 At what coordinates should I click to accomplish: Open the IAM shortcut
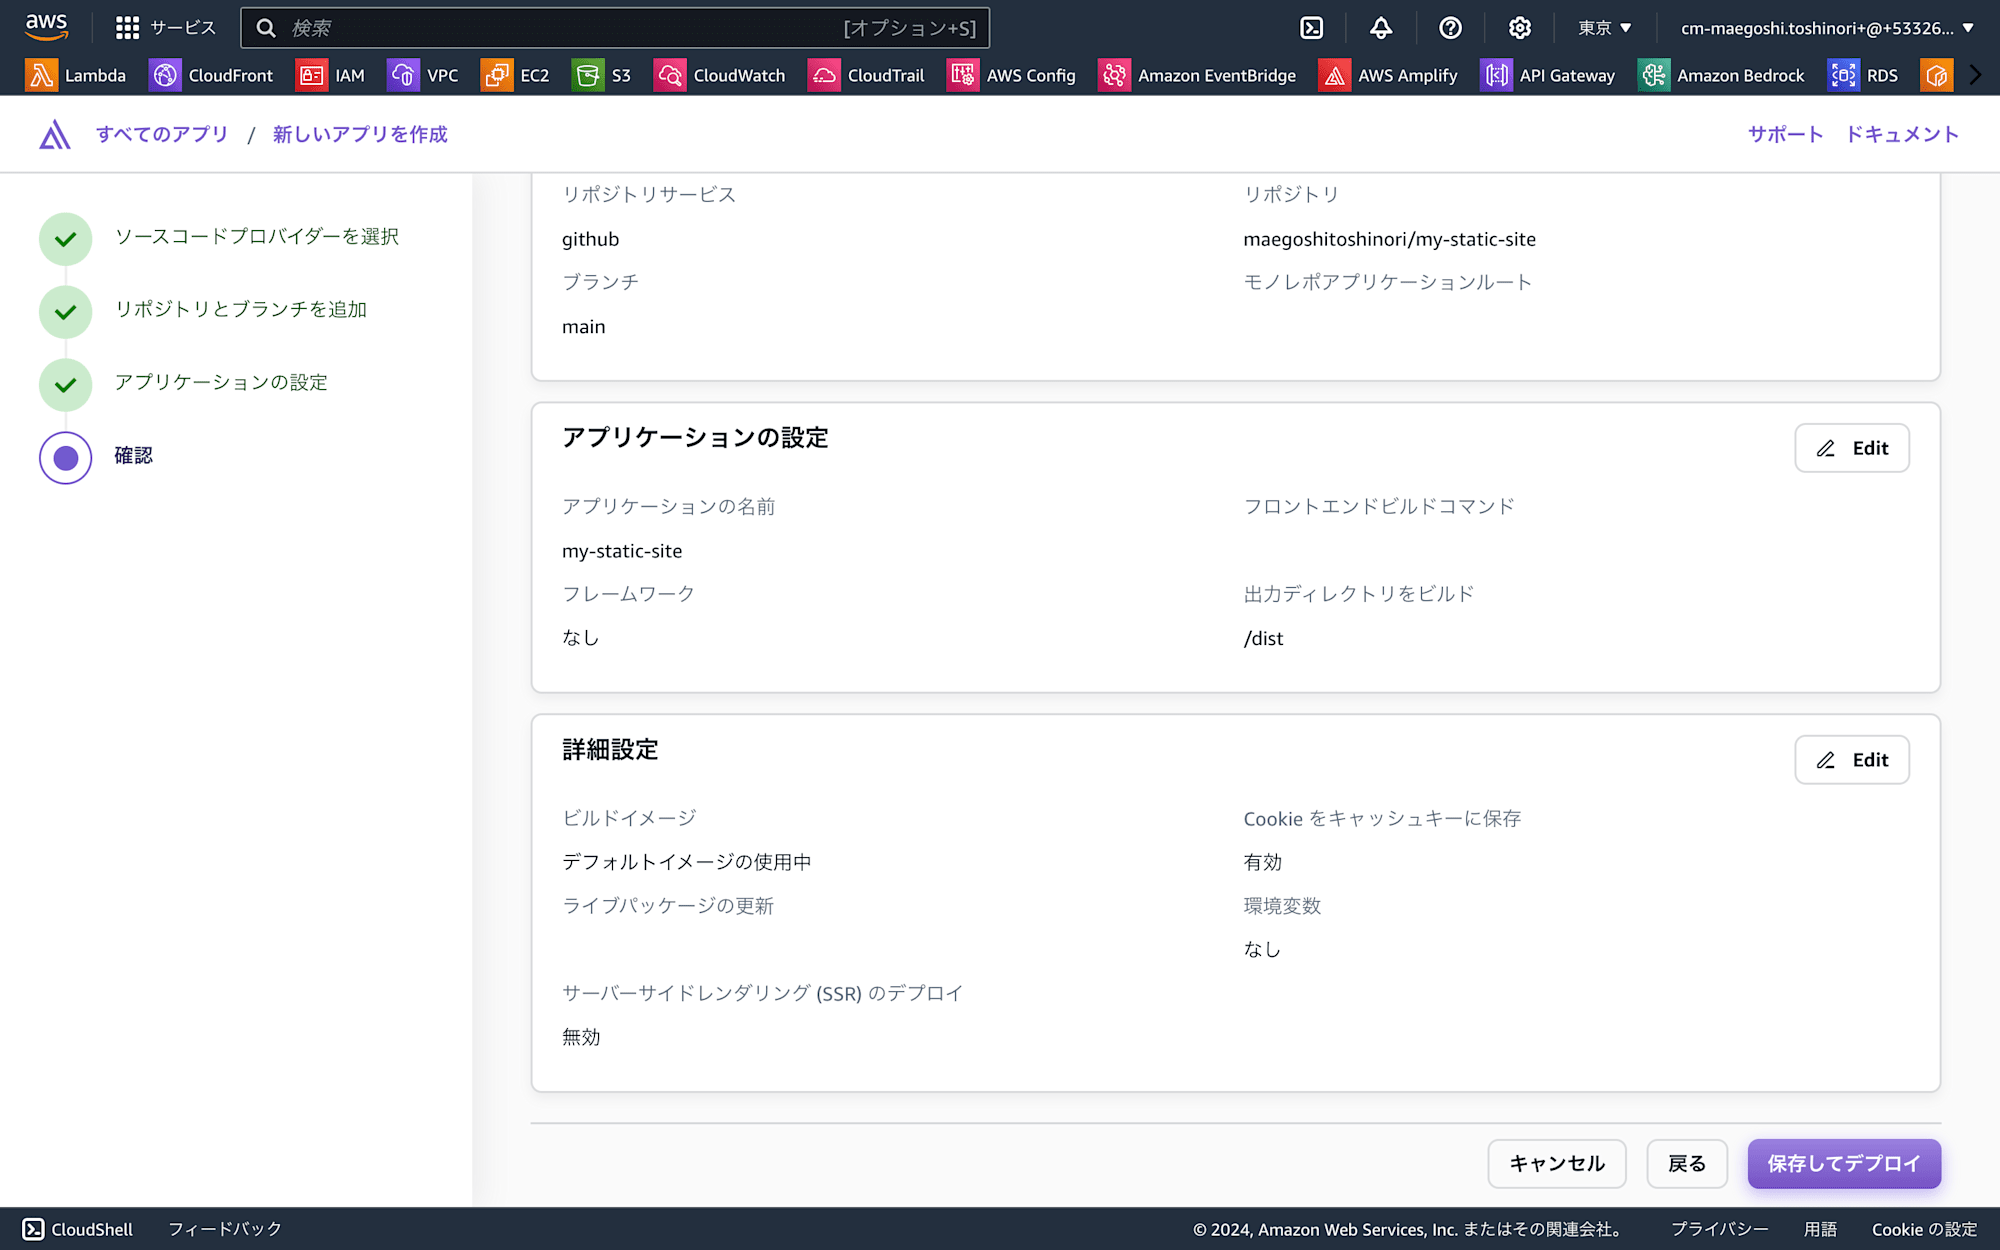click(x=331, y=75)
